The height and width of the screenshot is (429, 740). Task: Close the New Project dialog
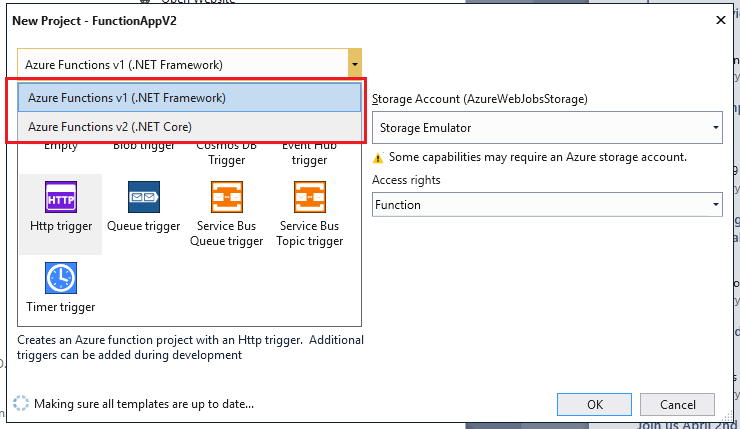[x=720, y=20]
